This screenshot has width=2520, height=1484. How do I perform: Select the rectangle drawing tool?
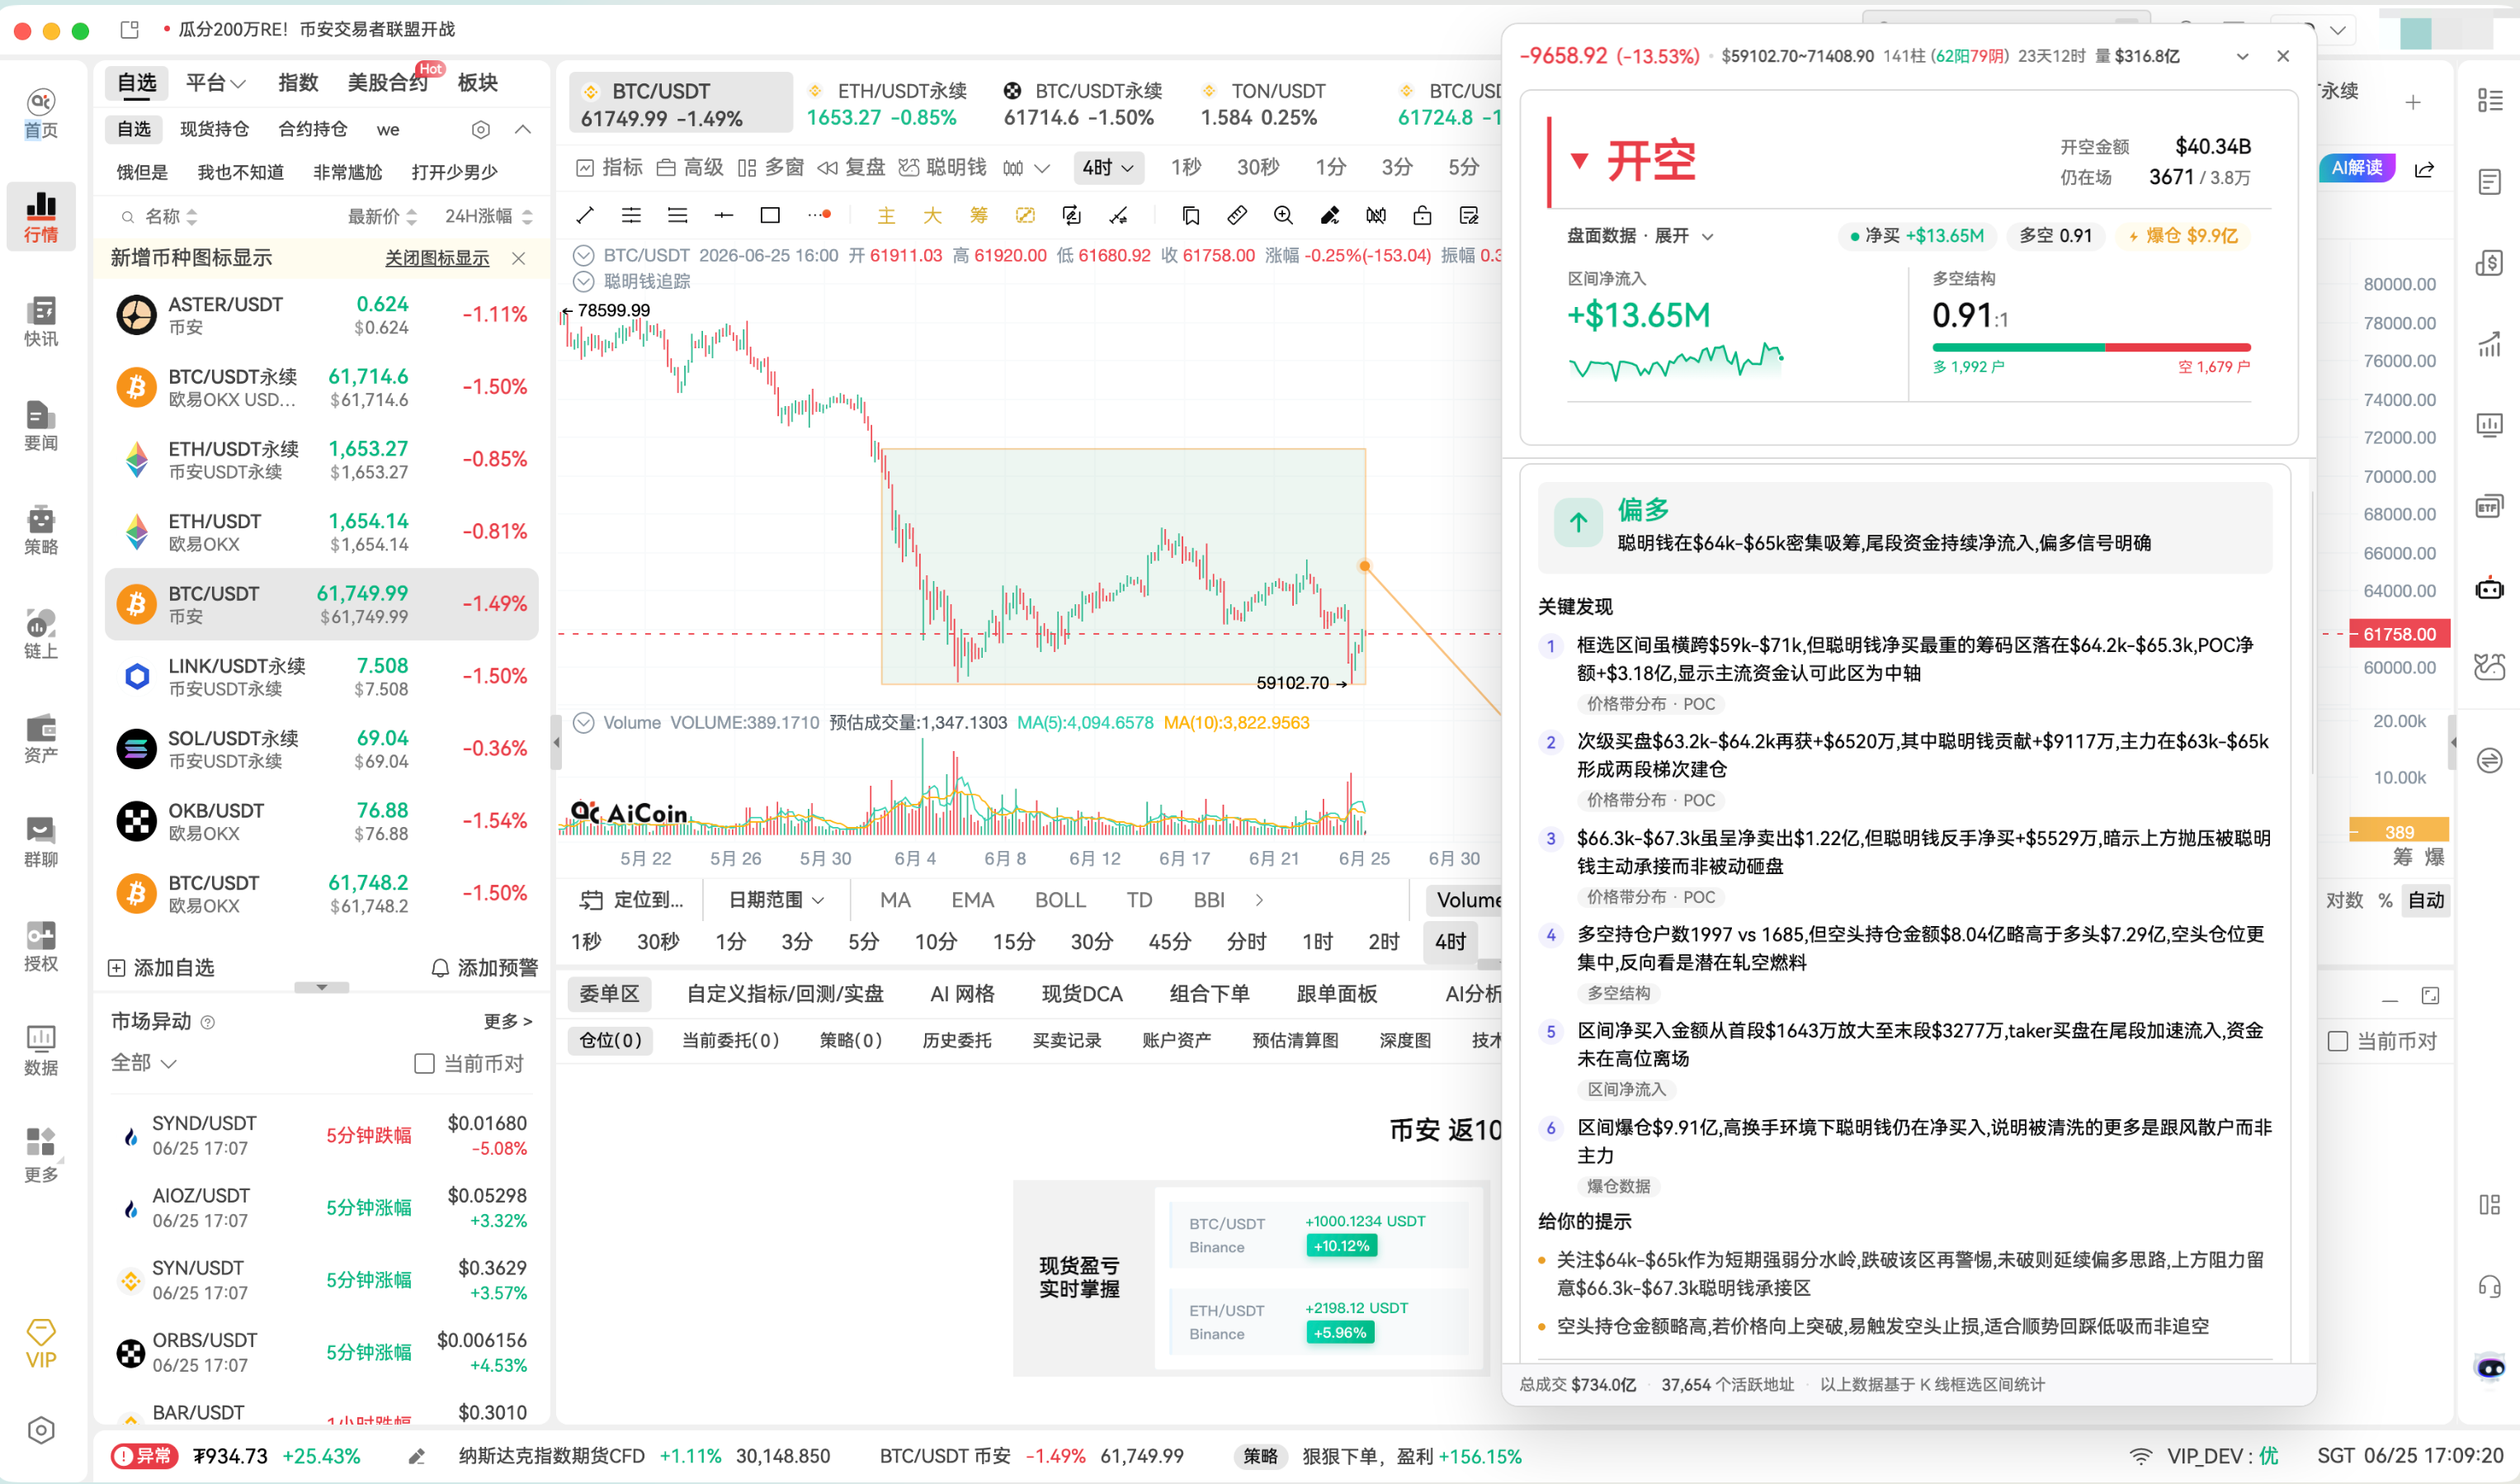[x=770, y=215]
